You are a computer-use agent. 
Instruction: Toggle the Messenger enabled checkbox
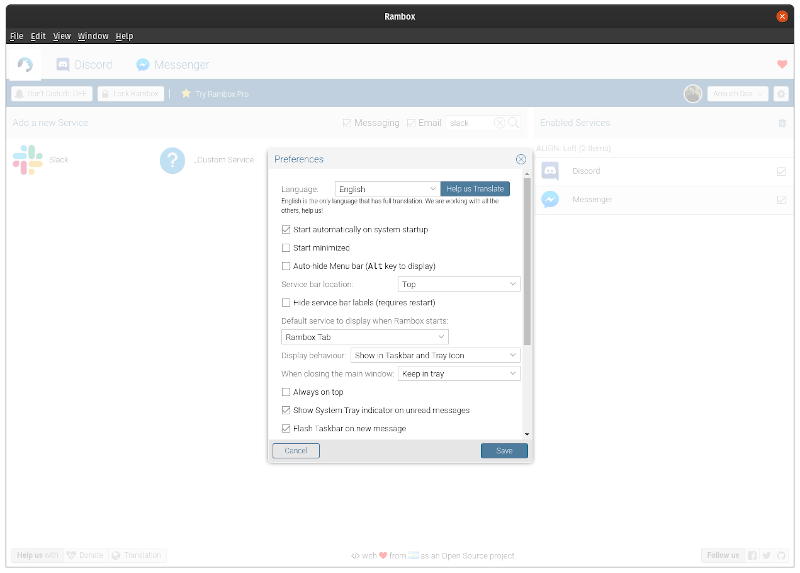(x=781, y=200)
